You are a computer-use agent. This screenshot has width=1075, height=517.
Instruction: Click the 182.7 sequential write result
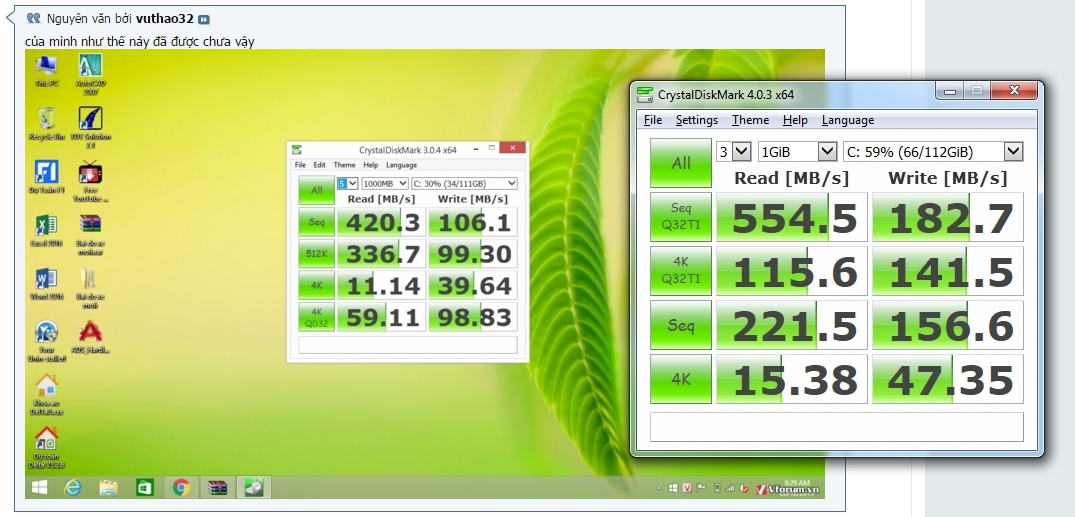click(947, 217)
